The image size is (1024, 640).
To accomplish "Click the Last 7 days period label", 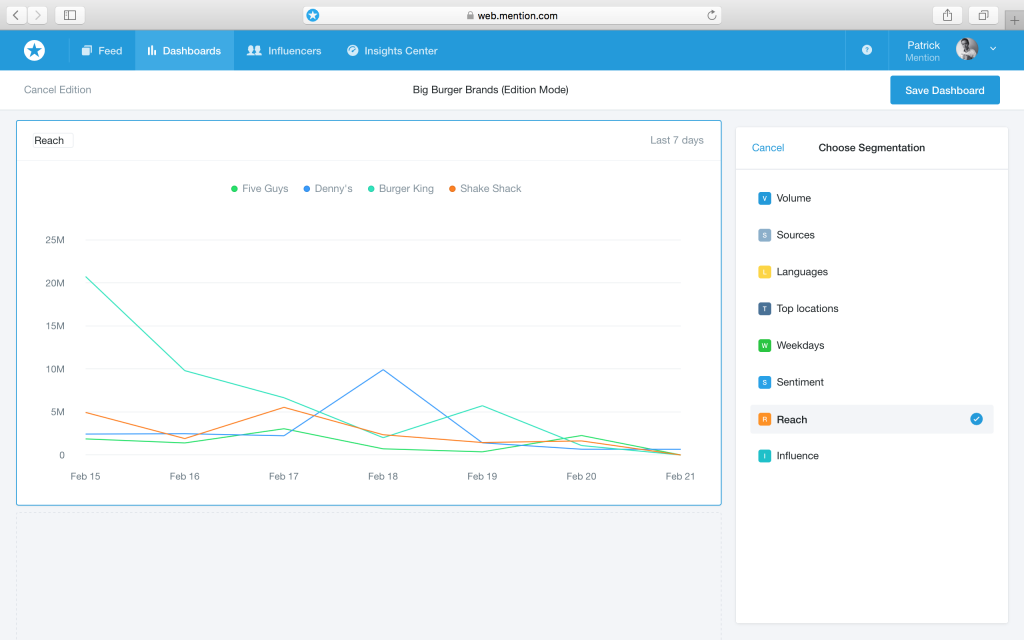I will tap(677, 140).
